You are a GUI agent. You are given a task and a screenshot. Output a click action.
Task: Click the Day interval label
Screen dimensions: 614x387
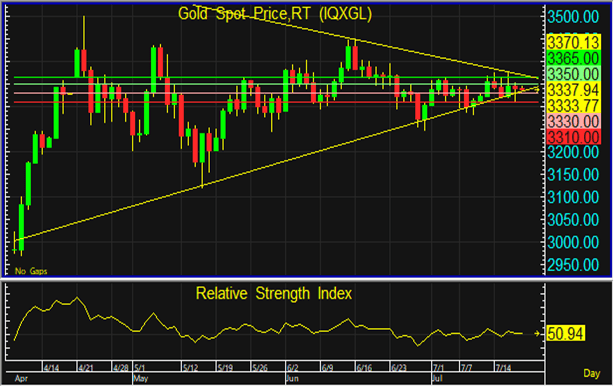(591, 373)
